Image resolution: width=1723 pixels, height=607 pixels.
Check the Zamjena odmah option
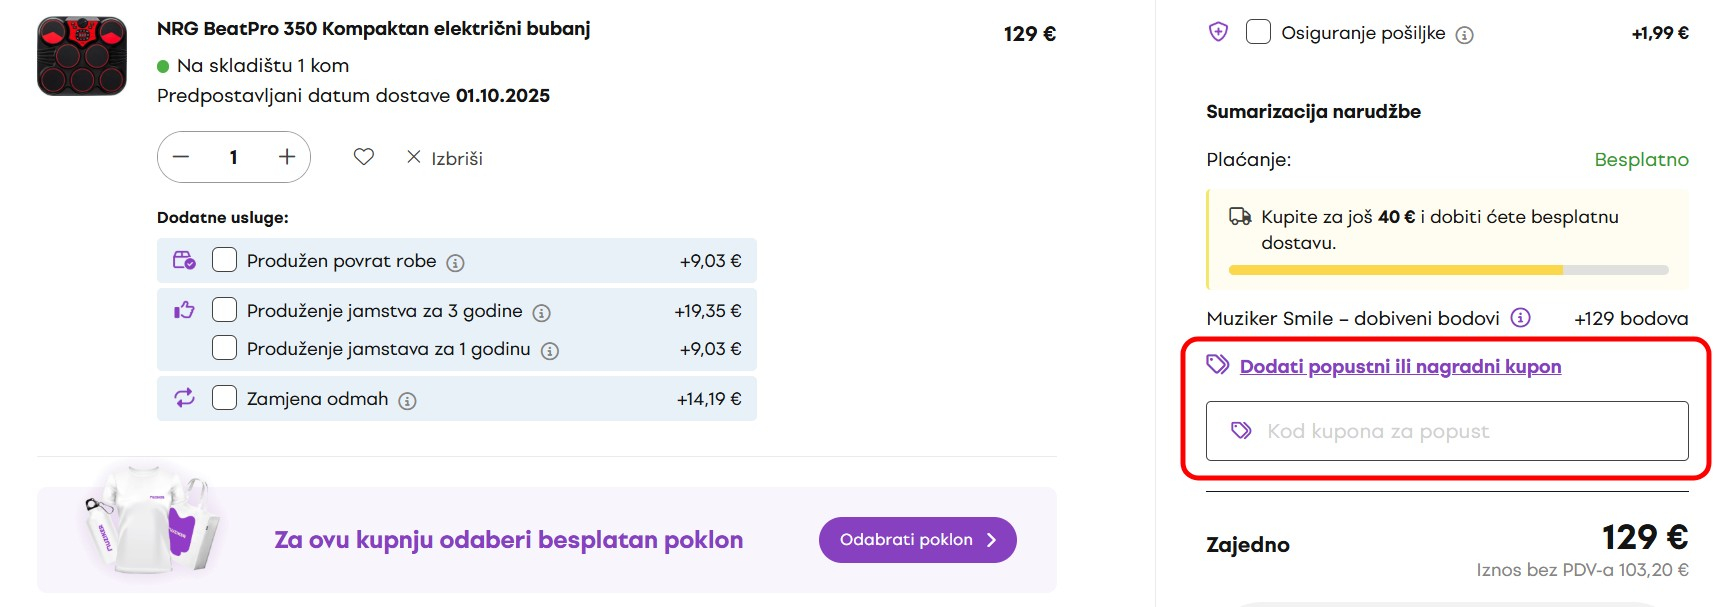coord(225,398)
